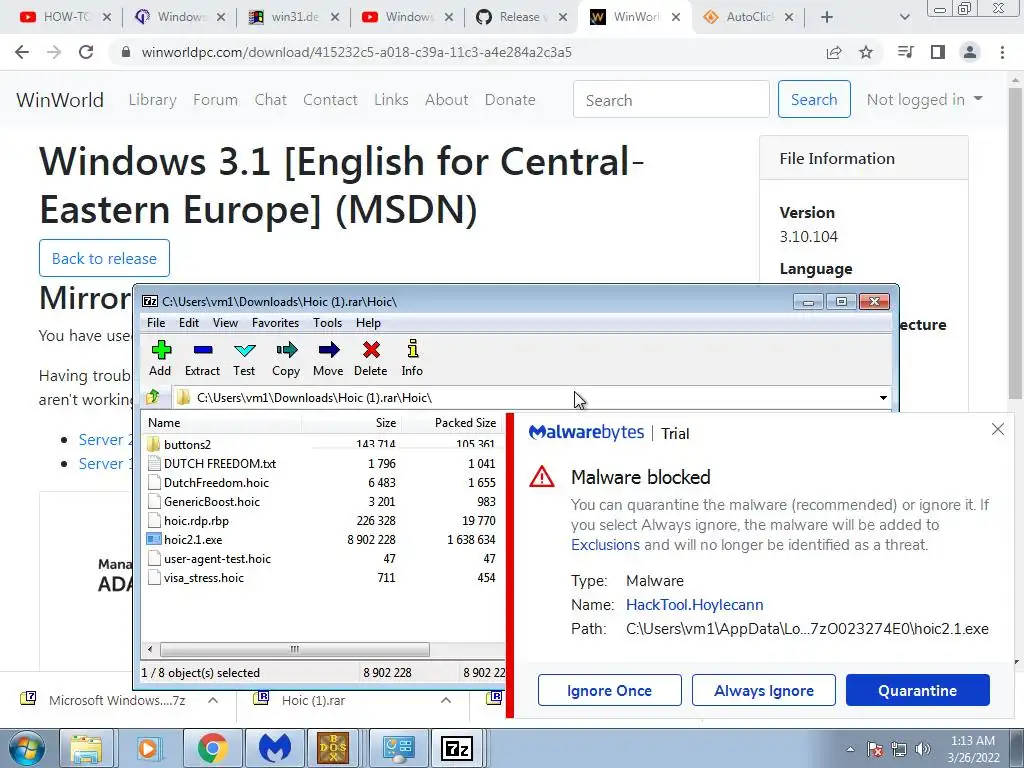The width and height of the screenshot is (1024, 768).
Task: Click the WinWorld Search button
Action: coord(814,99)
